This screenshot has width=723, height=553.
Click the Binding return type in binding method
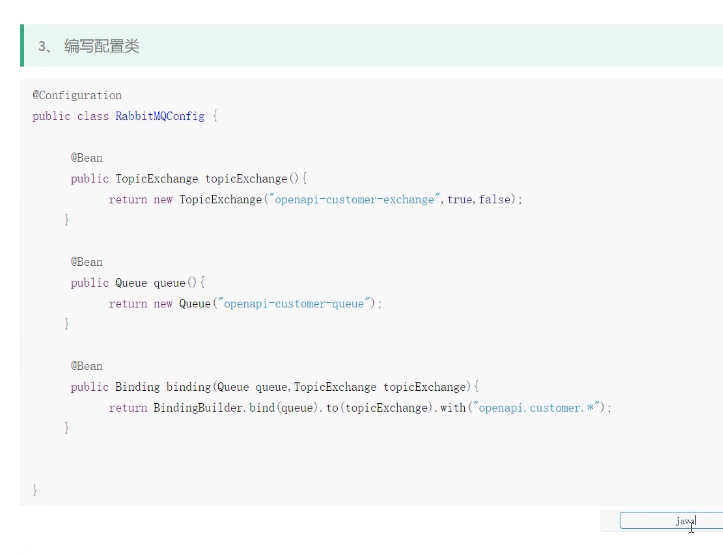click(137, 387)
